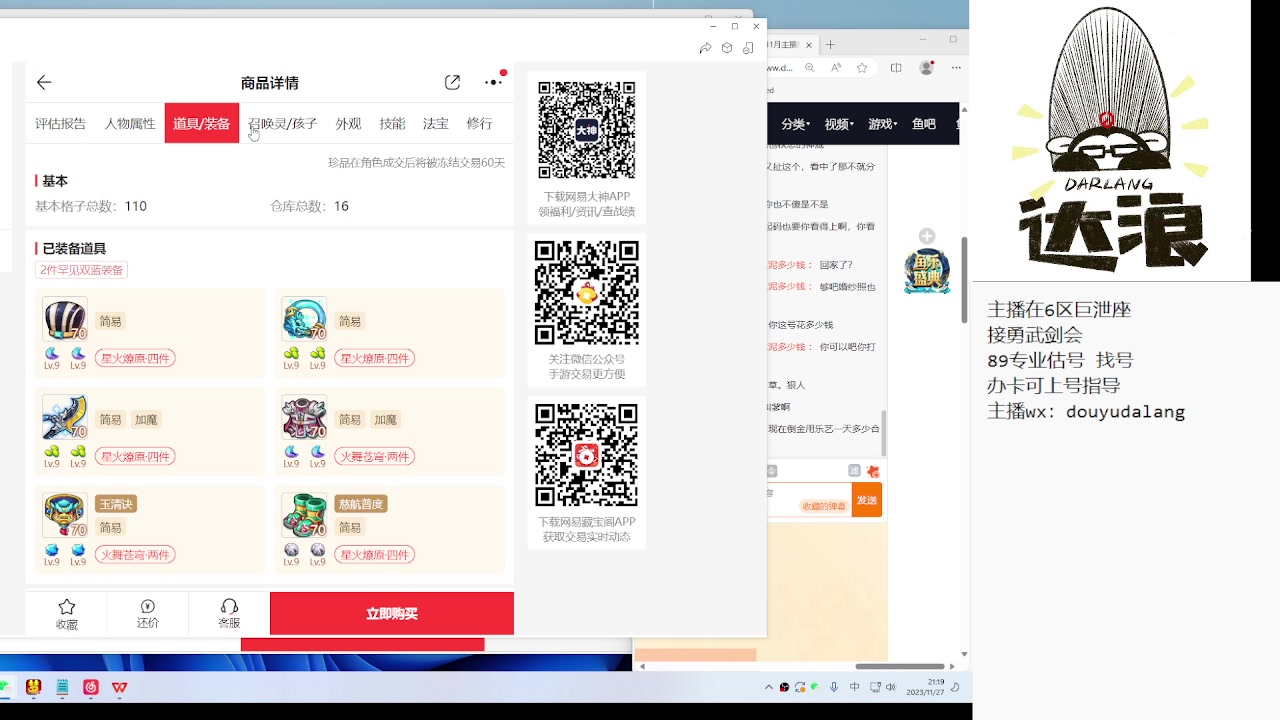Image resolution: width=1280 pixels, height=720 pixels.
Task: Open the striped helmet equipment icon
Action: pos(65,320)
